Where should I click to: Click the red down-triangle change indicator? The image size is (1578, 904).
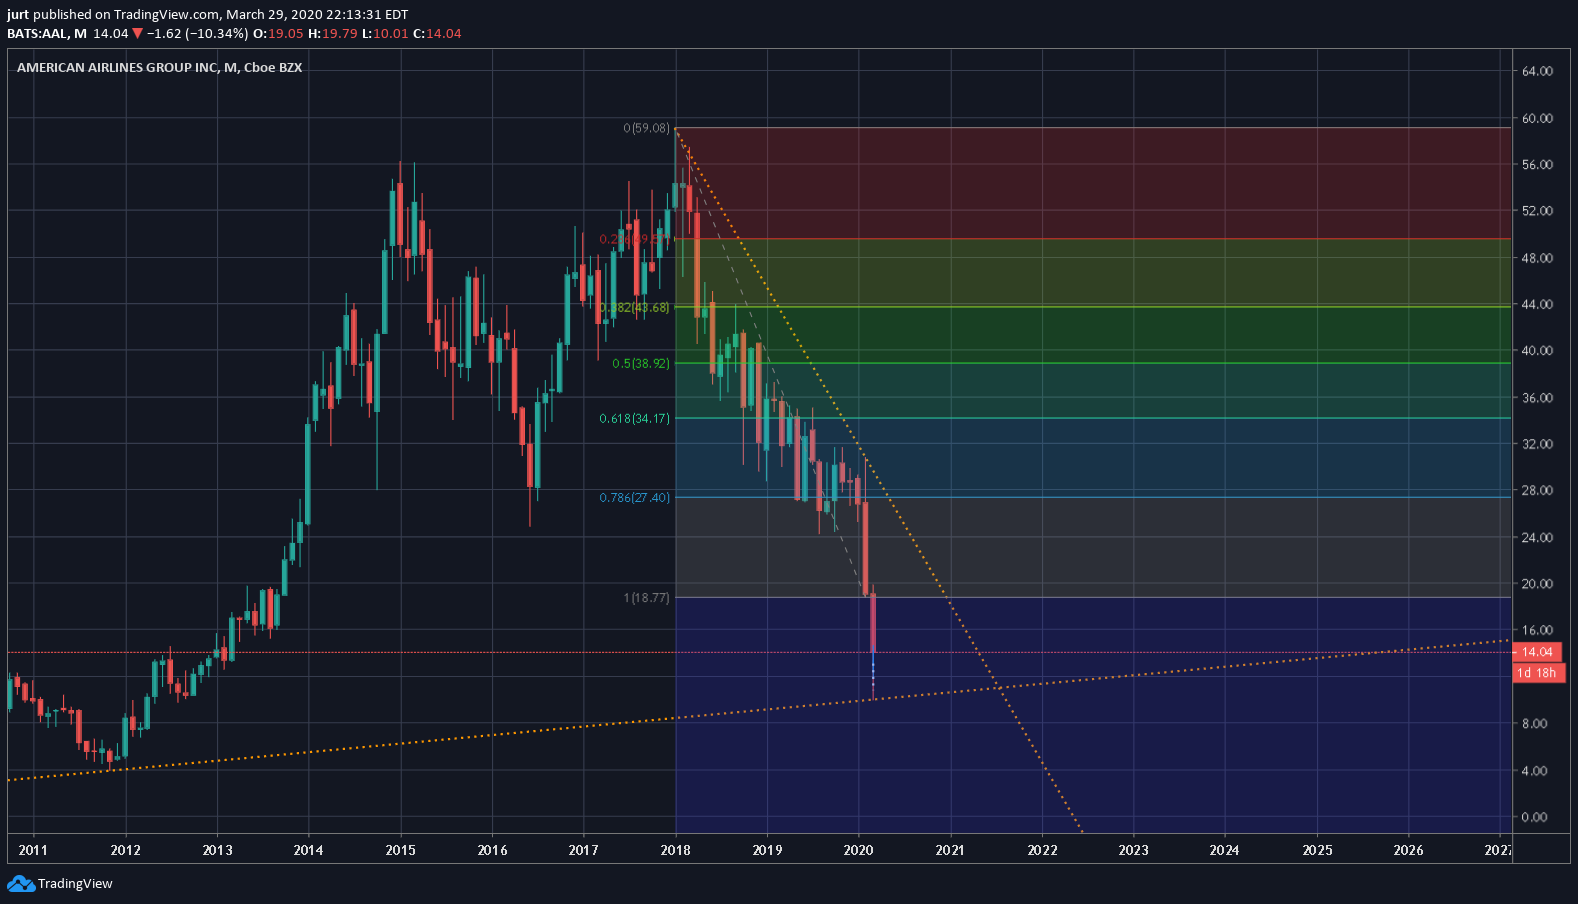(138, 33)
